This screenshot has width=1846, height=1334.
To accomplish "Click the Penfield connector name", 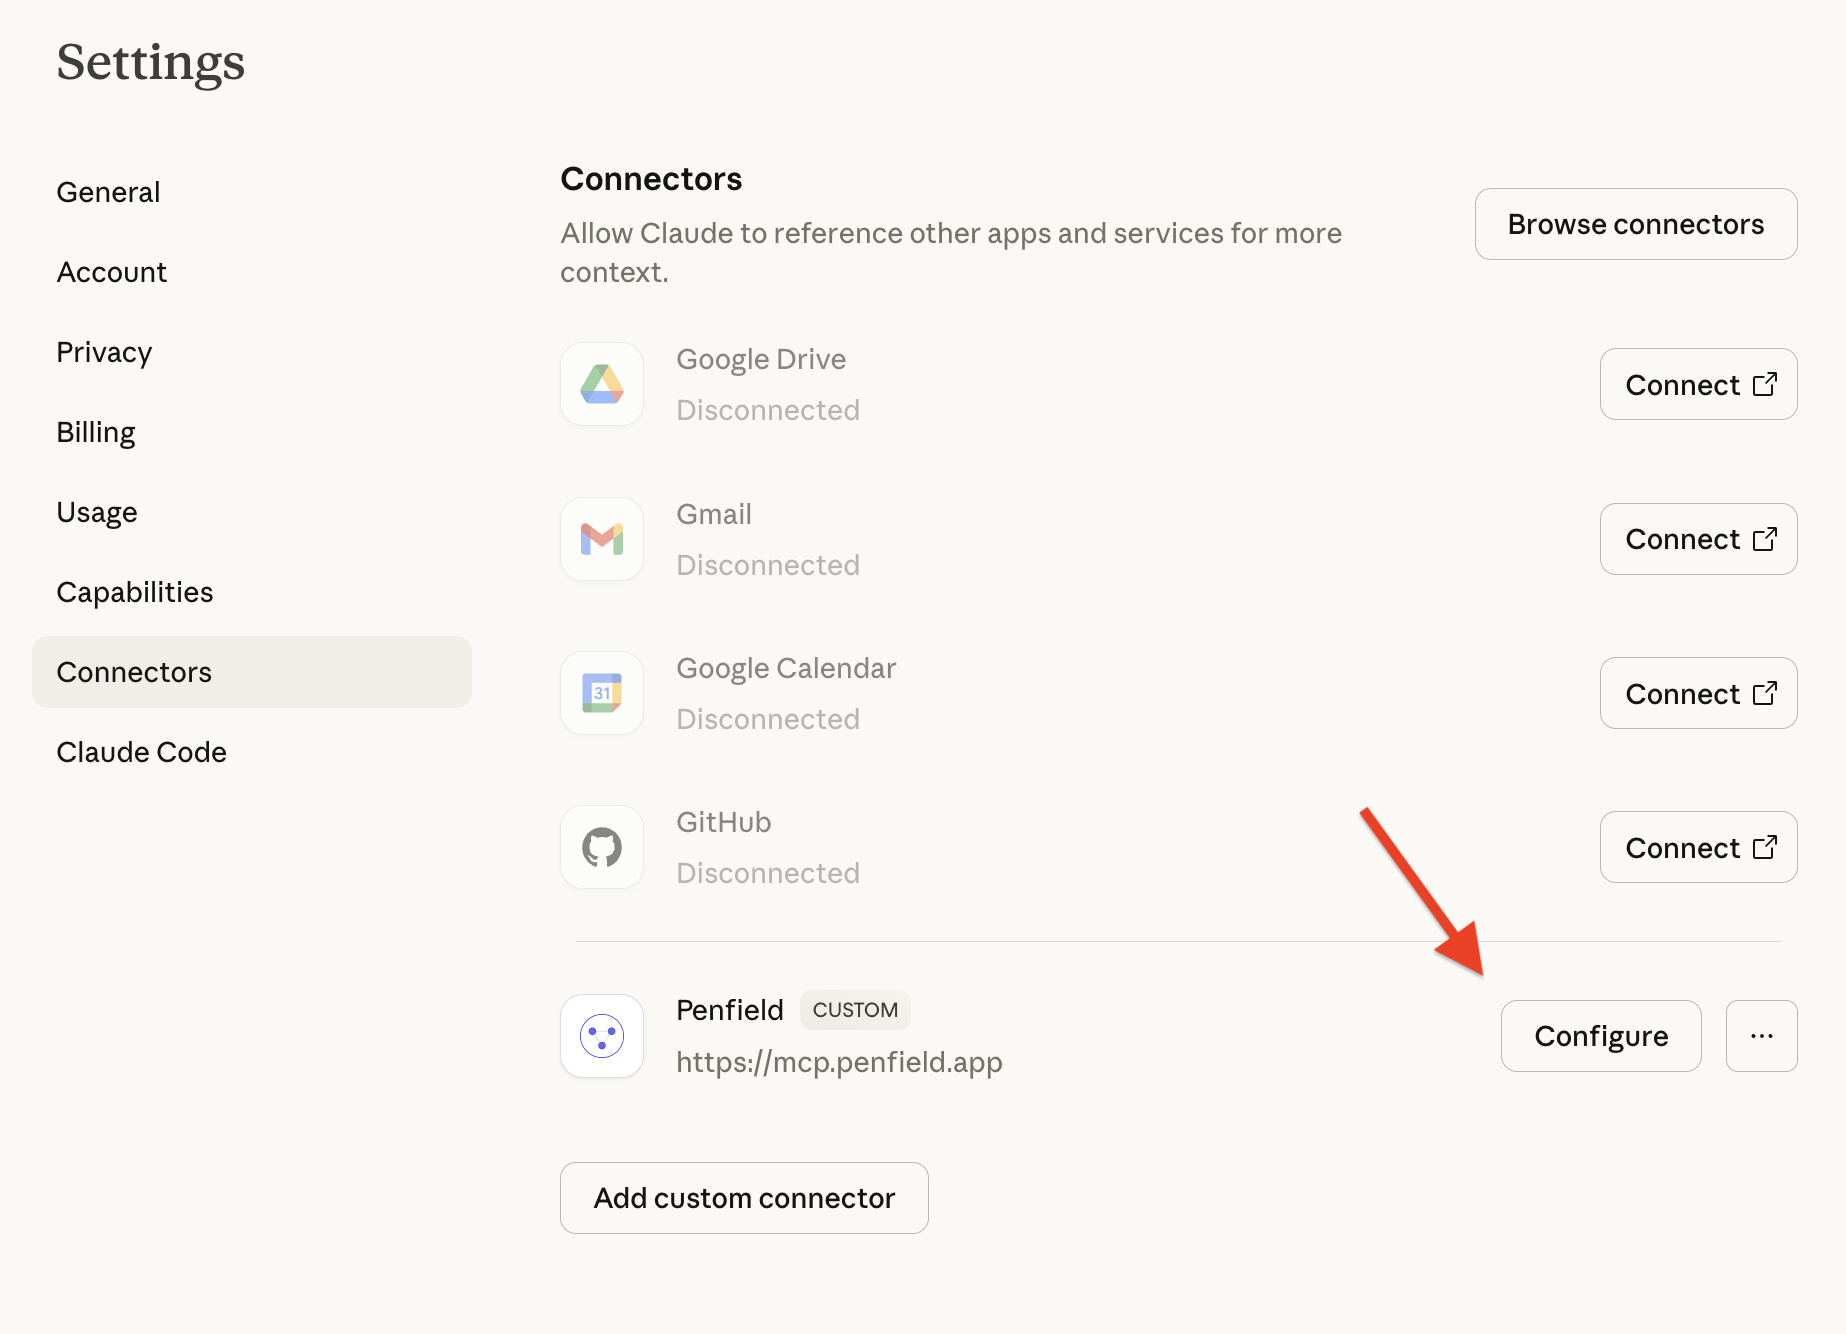I will point(730,1010).
